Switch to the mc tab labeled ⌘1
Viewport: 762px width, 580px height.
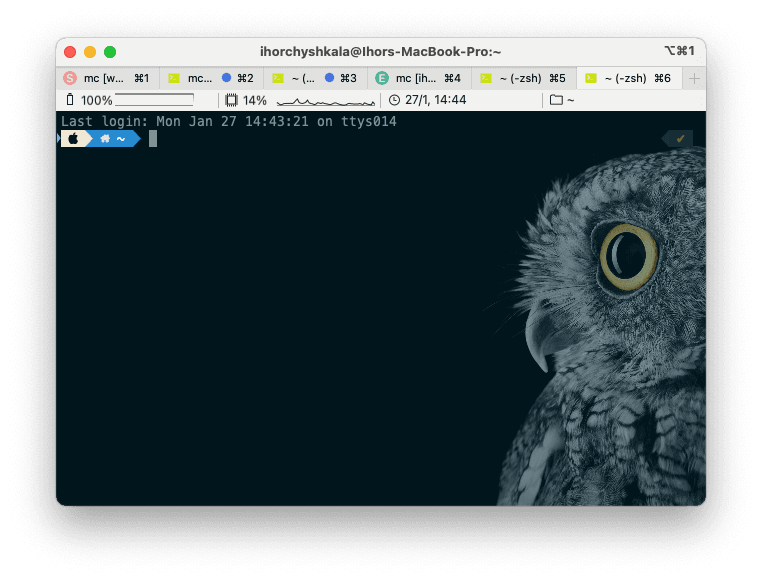108,78
